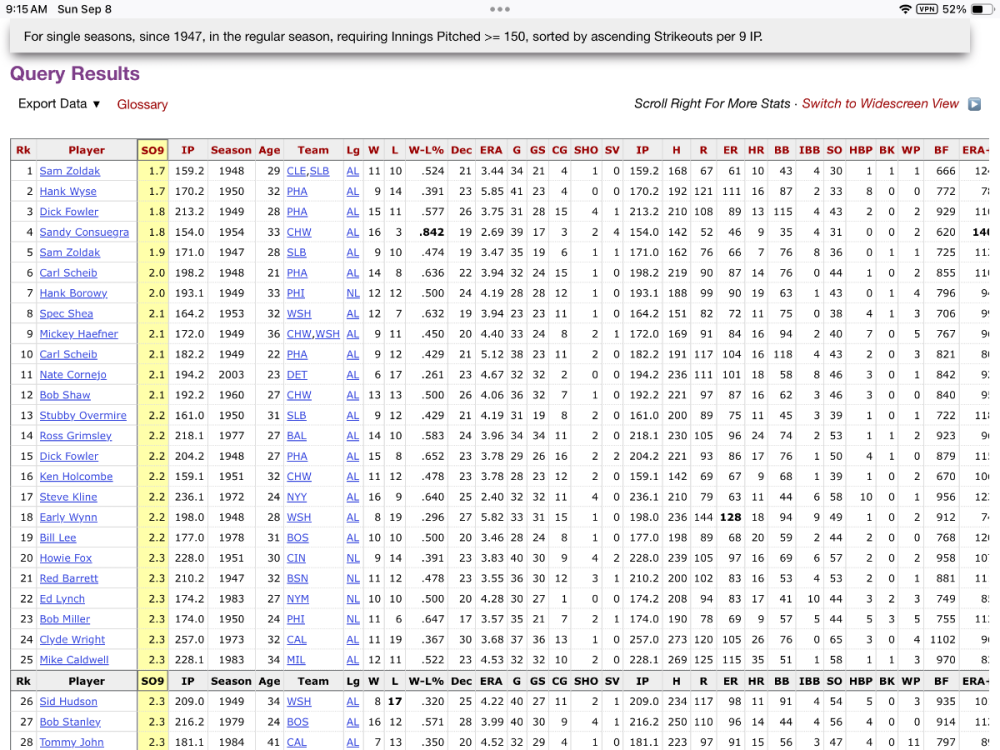The image size is (1000, 750).
Task: Open the Tommy John player link
Action: 71,742
